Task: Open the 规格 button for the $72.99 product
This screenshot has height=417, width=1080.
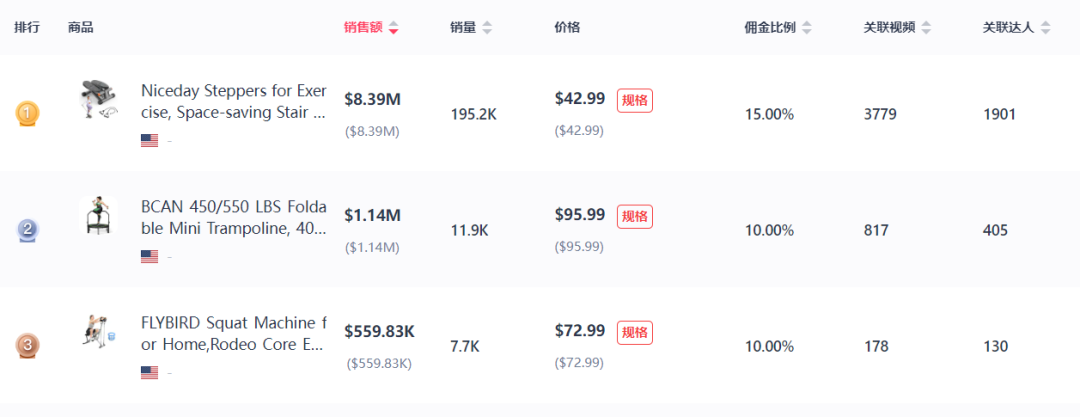Action: pos(634,332)
